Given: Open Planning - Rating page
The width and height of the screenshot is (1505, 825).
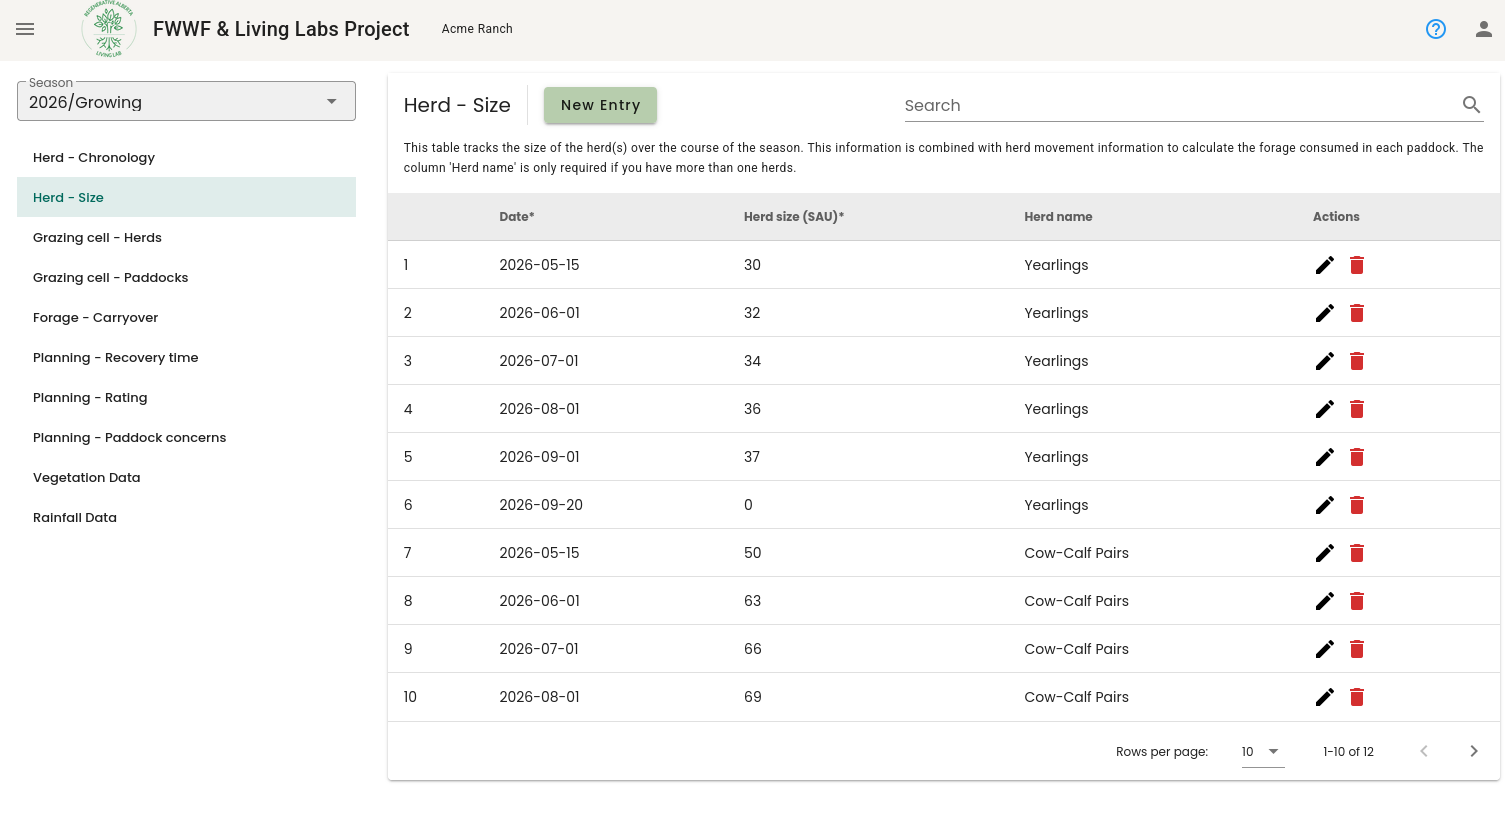Looking at the screenshot, I should (186, 397).
